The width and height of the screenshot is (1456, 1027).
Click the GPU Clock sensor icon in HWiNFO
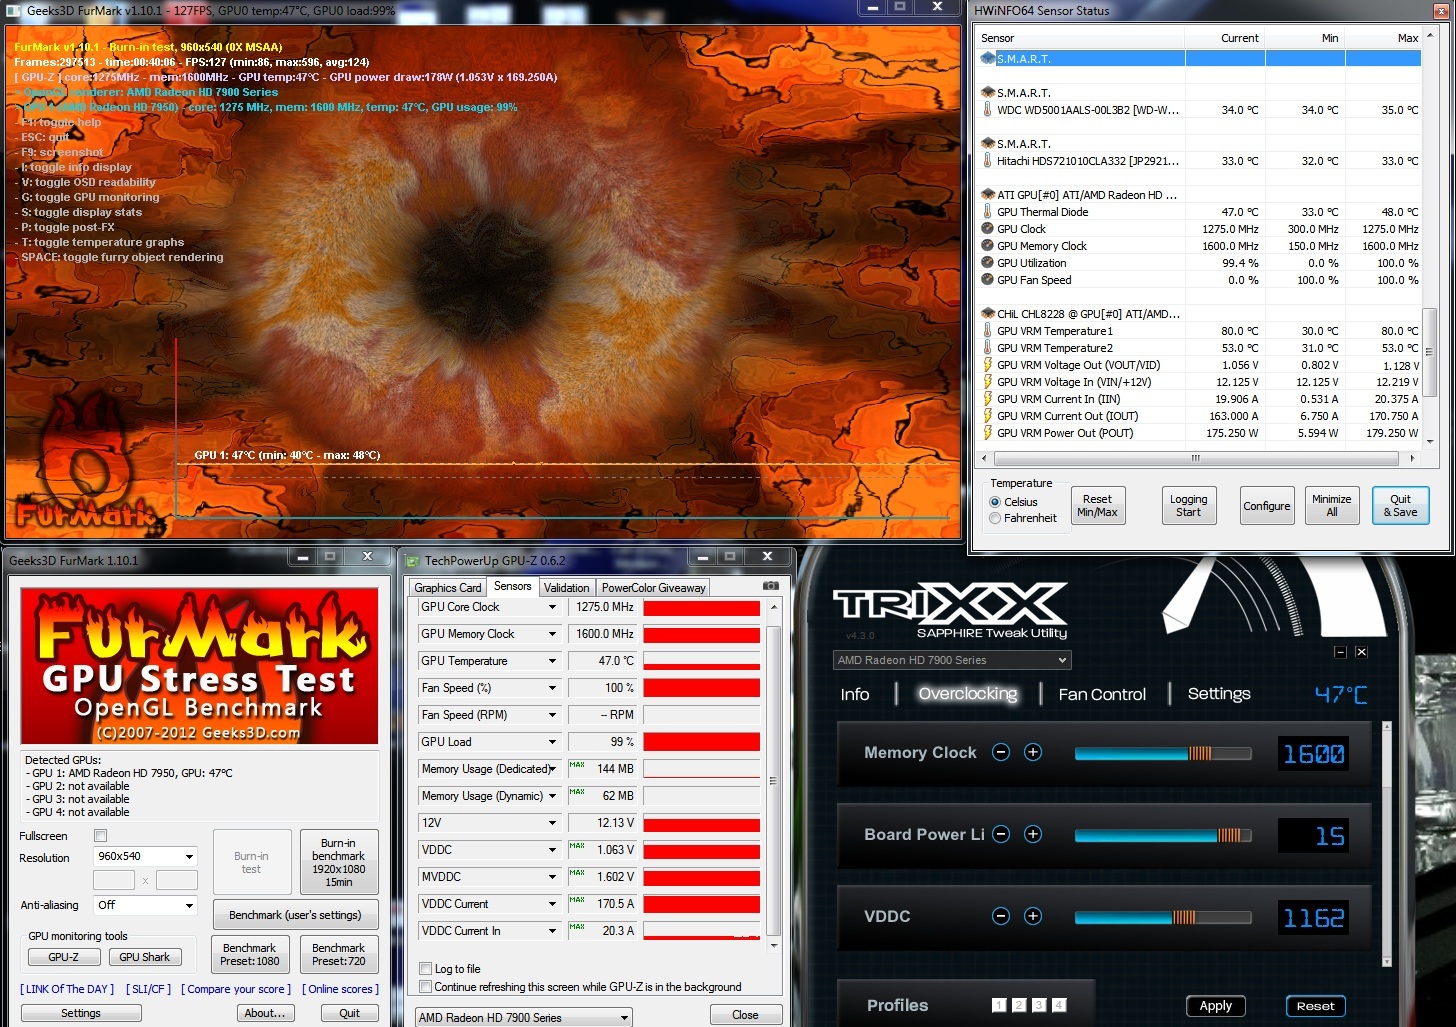[988, 229]
